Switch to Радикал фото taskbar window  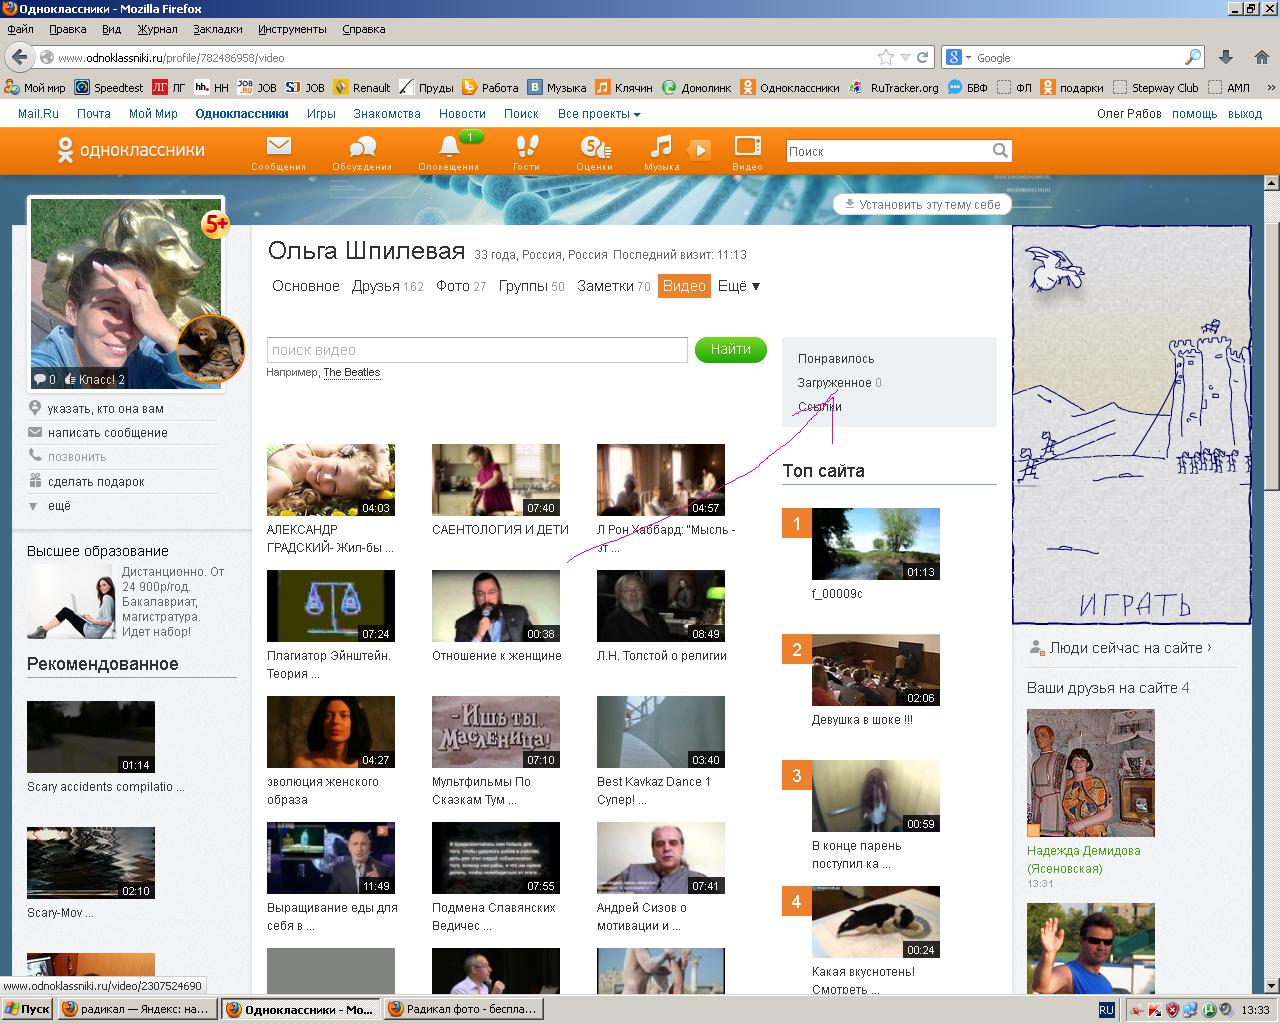(462, 1009)
